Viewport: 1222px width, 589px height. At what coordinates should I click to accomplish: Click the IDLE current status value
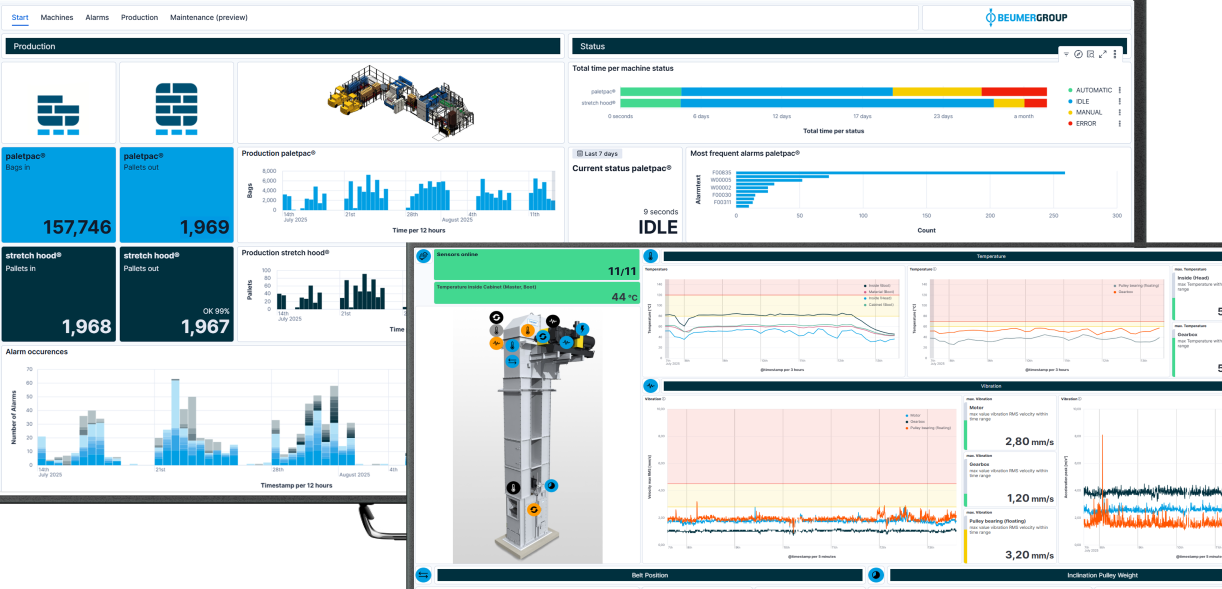click(x=658, y=228)
